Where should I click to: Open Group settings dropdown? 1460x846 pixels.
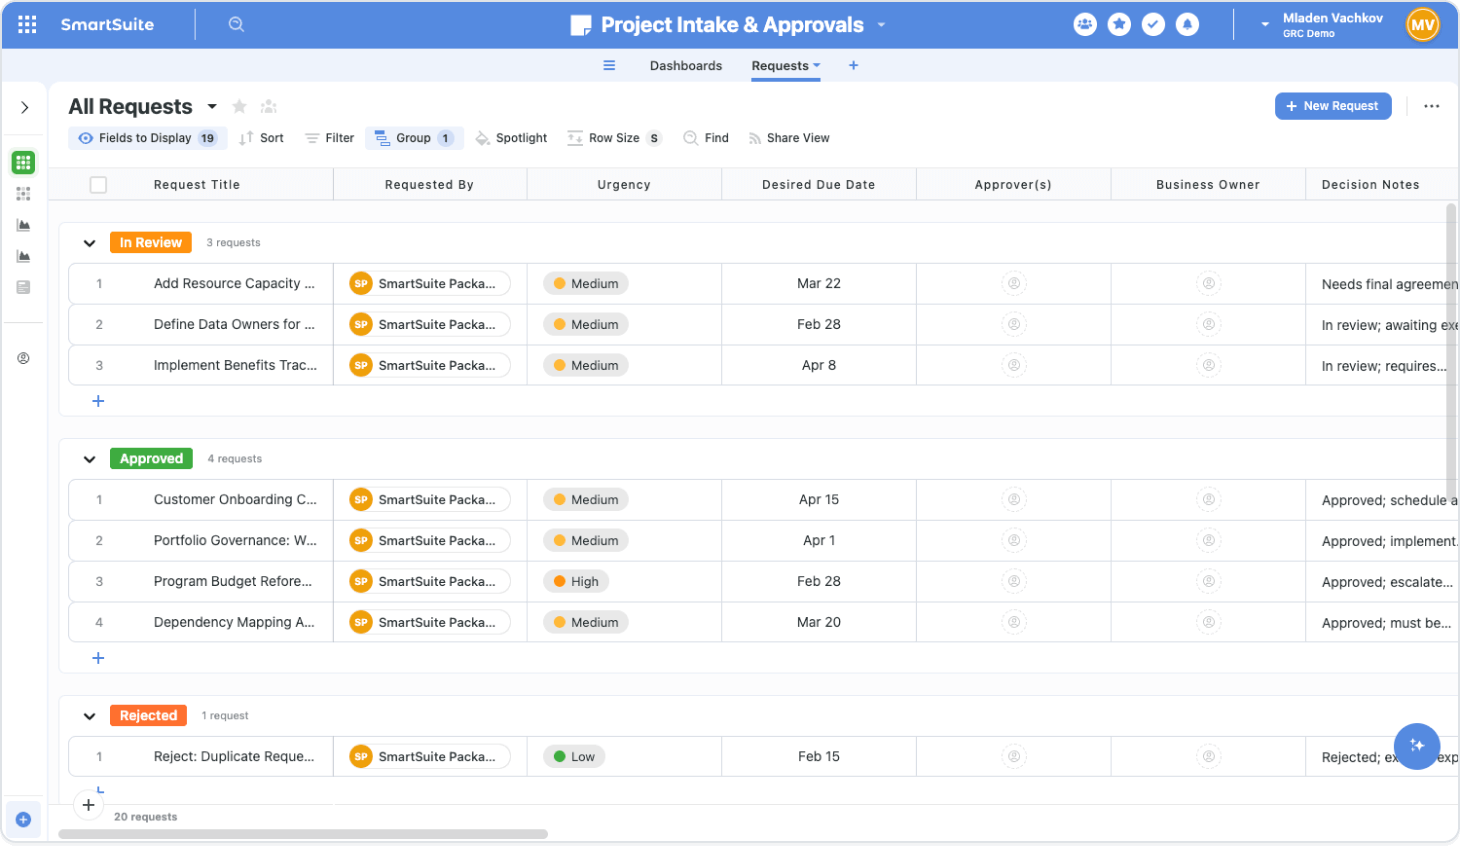point(414,138)
